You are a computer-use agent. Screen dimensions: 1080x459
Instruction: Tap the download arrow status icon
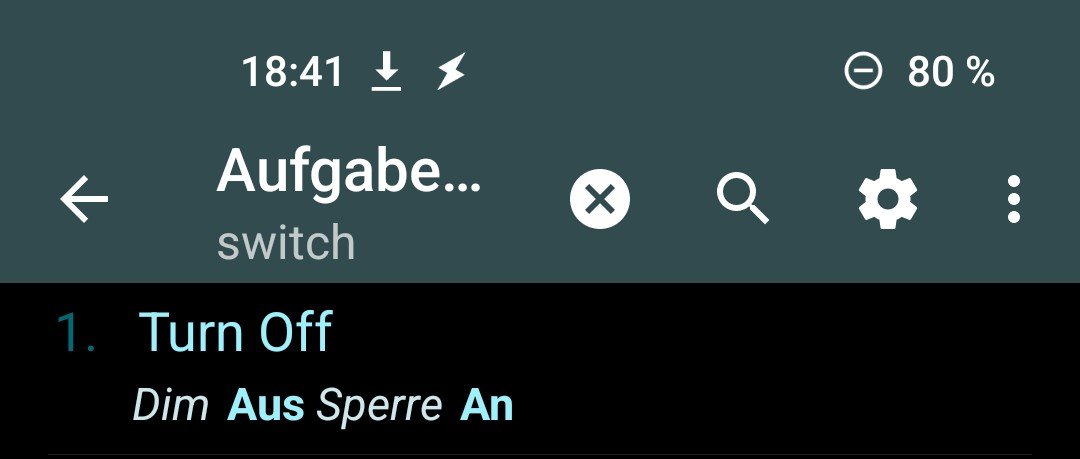387,72
